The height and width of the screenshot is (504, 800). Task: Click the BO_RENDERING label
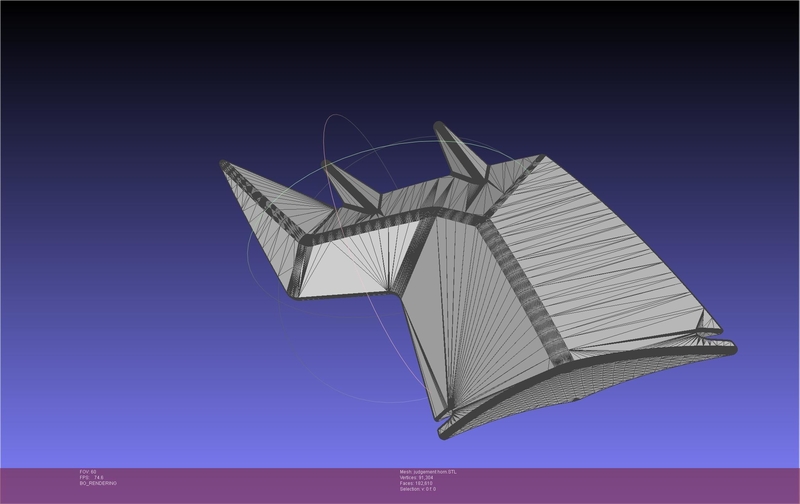(x=97, y=483)
